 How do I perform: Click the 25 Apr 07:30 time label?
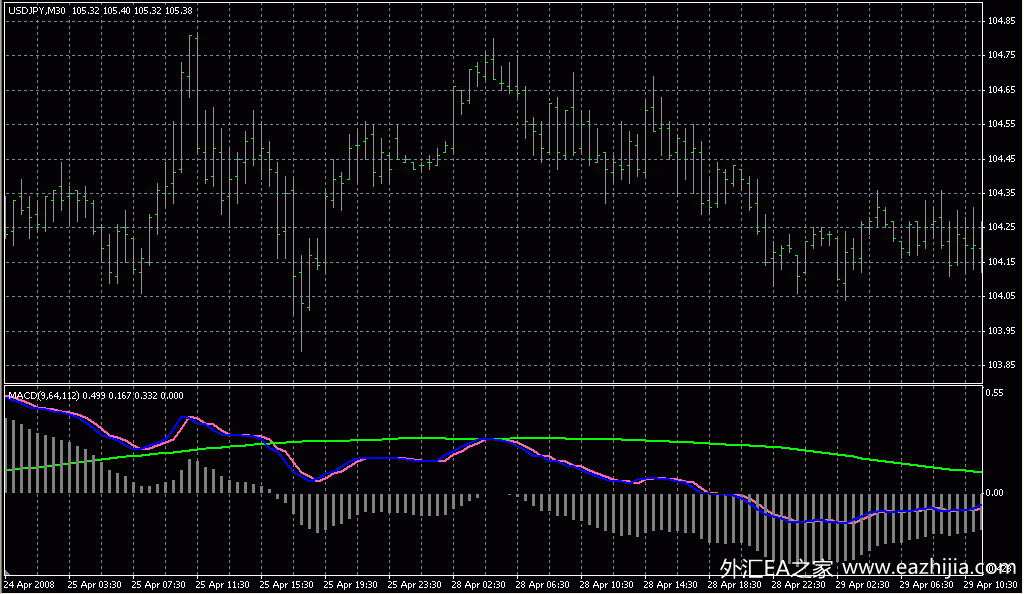pyautogui.click(x=158, y=585)
